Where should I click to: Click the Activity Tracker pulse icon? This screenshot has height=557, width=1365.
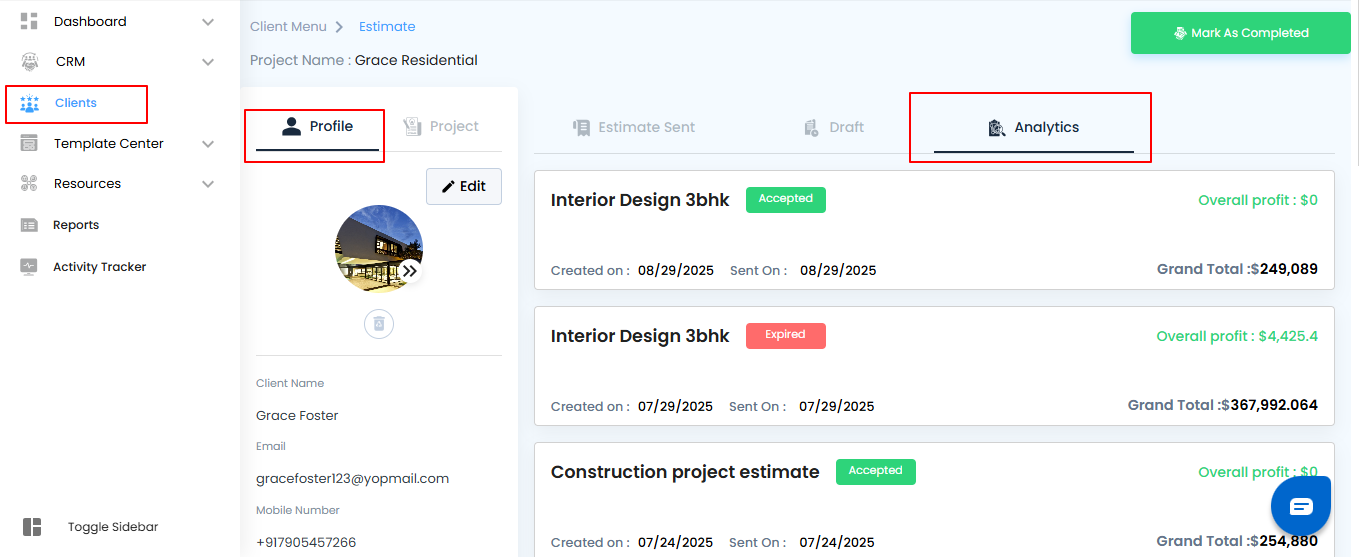pyautogui.click(x=29, y=267)
